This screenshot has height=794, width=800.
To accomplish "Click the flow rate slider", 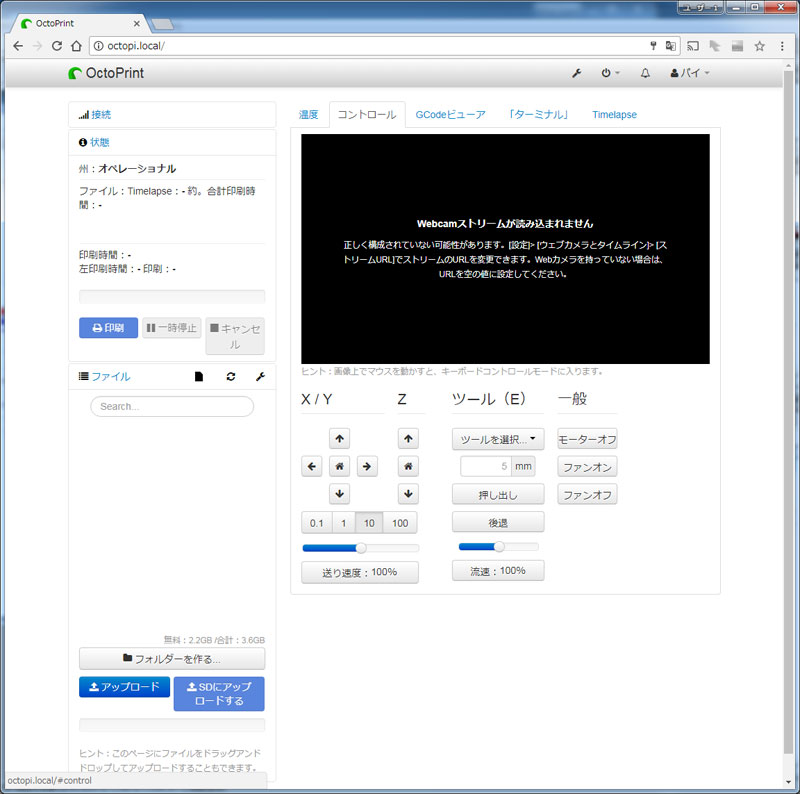I will click(x=498, y=547).
